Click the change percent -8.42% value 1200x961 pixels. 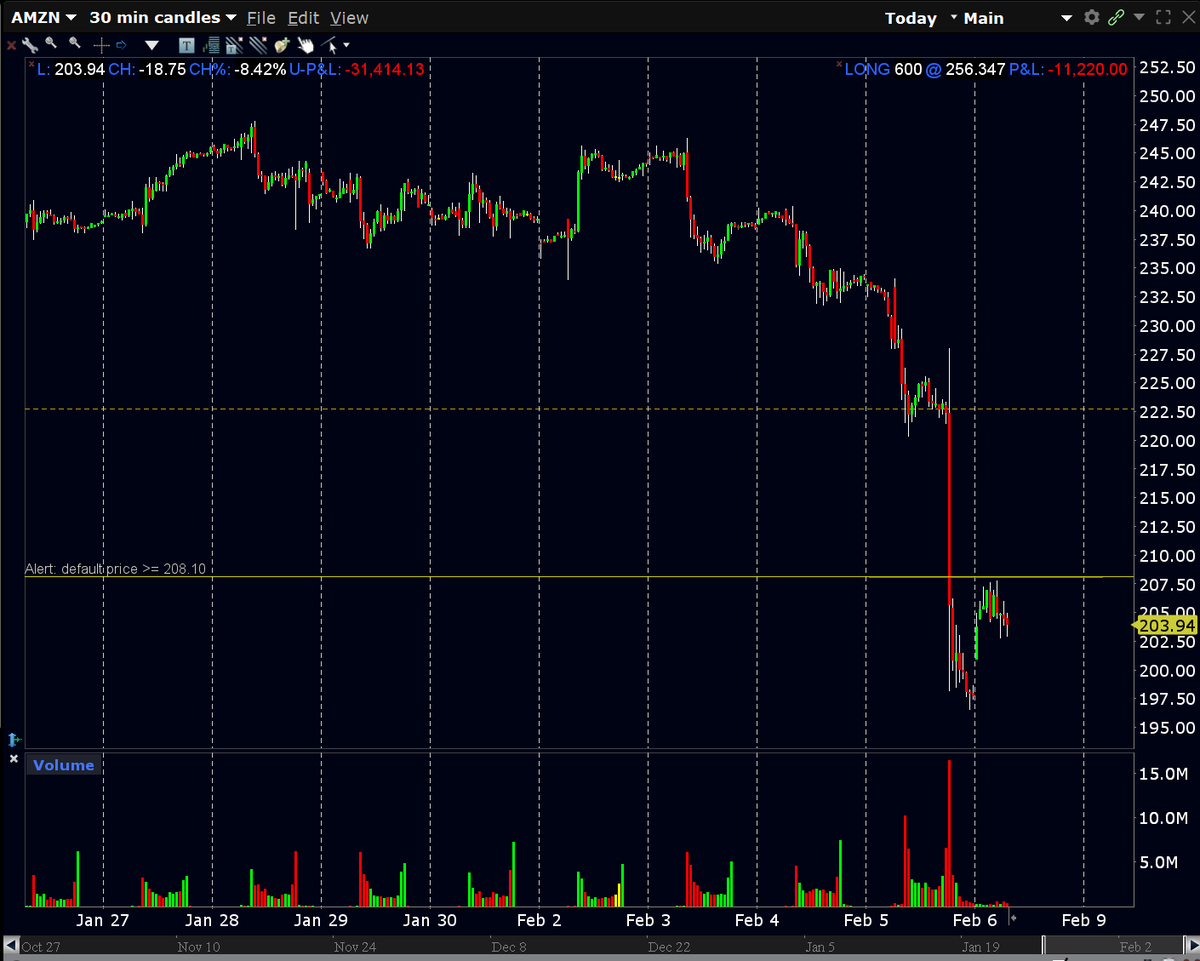pos(259,69)
